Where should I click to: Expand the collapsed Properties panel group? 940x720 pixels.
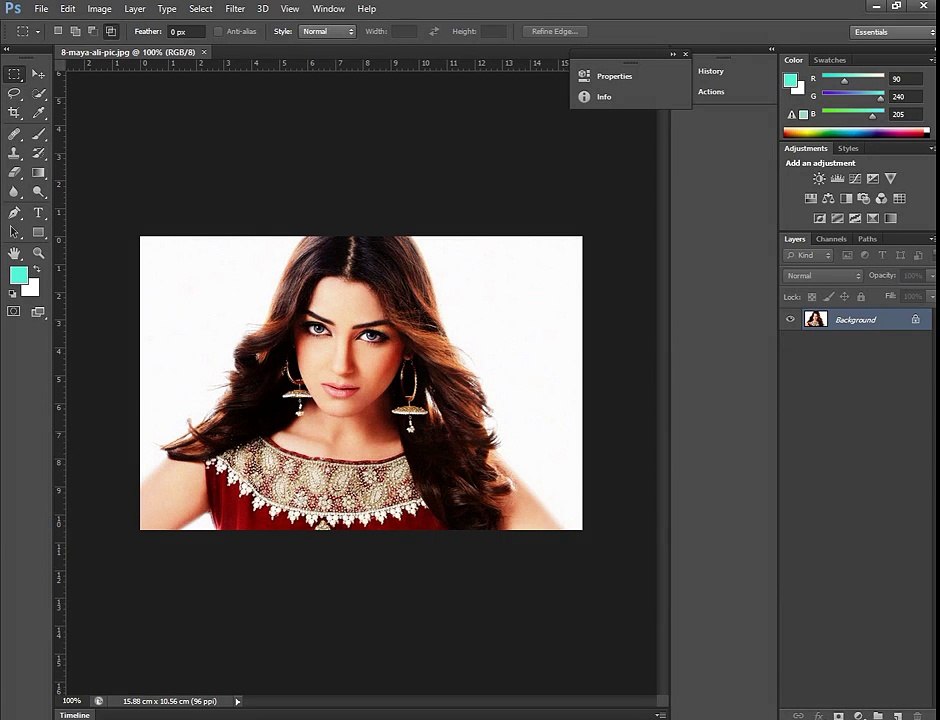tap(673, 54)
